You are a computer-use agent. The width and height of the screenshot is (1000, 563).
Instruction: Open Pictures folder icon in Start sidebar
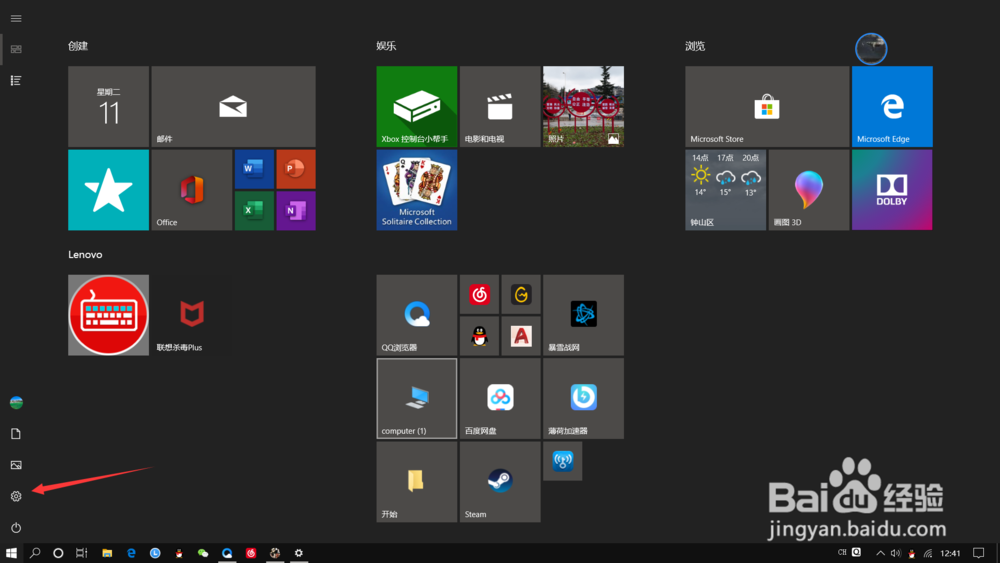(16, 465)
